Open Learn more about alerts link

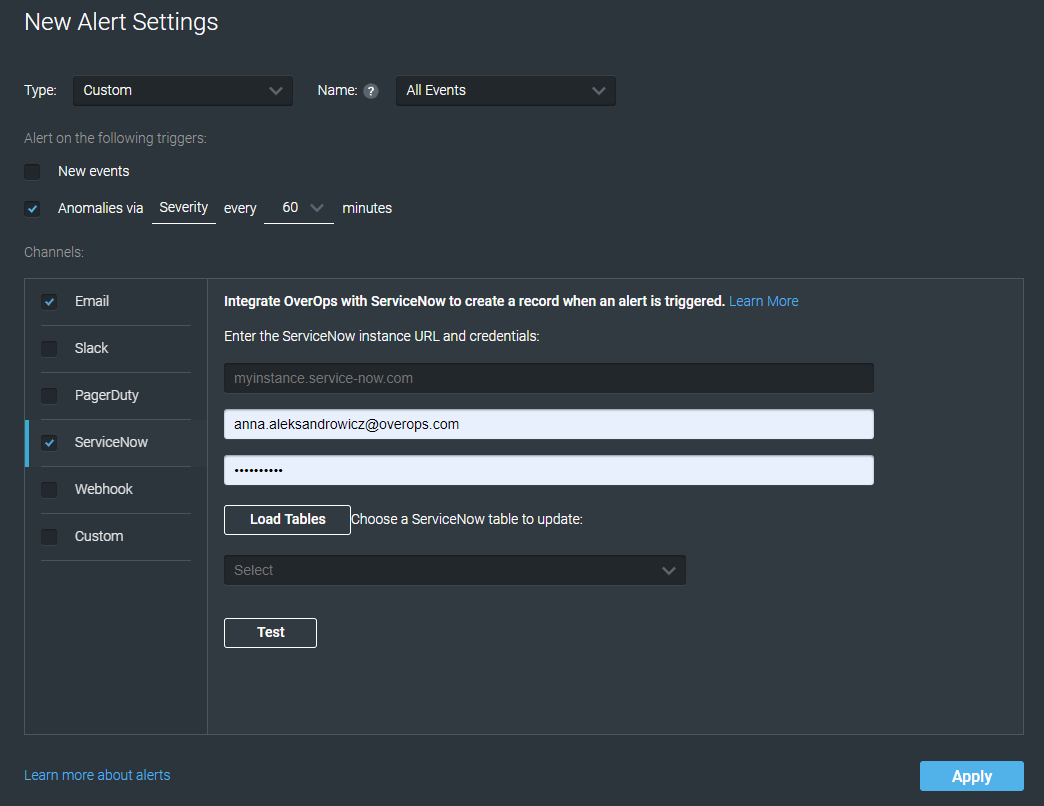point(97,775)
